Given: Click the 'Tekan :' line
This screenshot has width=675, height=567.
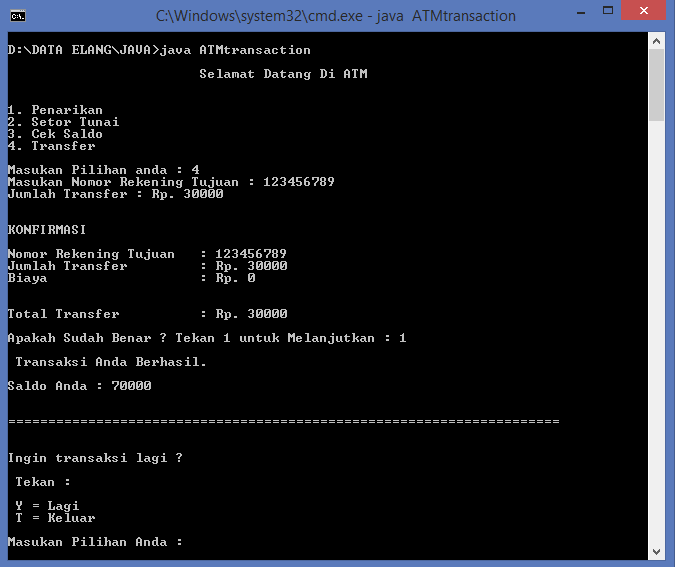Looking at the screenshot, I should coord(43,482).
